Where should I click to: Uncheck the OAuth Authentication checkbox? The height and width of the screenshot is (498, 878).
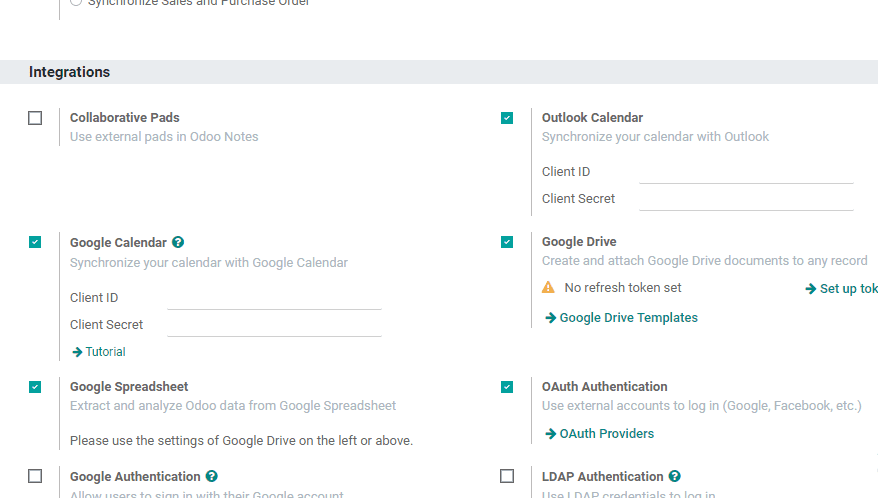[507, 387]
